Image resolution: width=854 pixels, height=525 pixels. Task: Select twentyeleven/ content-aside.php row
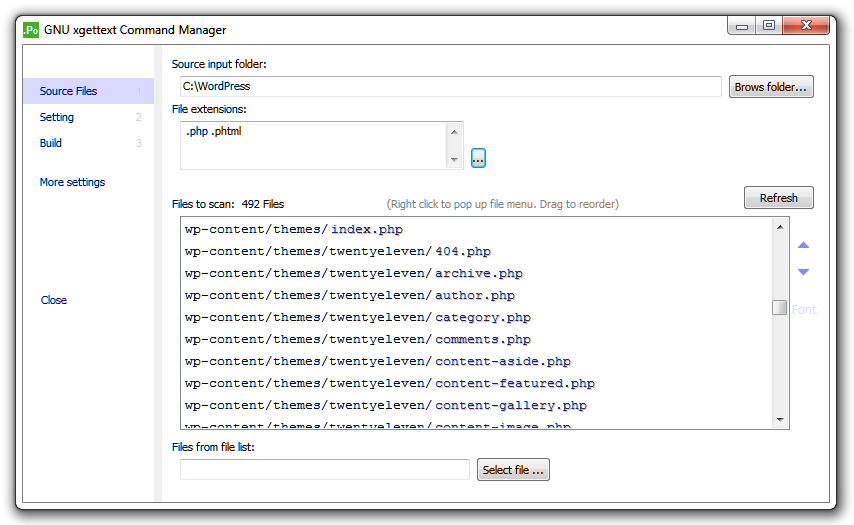(x=477, y=362)
